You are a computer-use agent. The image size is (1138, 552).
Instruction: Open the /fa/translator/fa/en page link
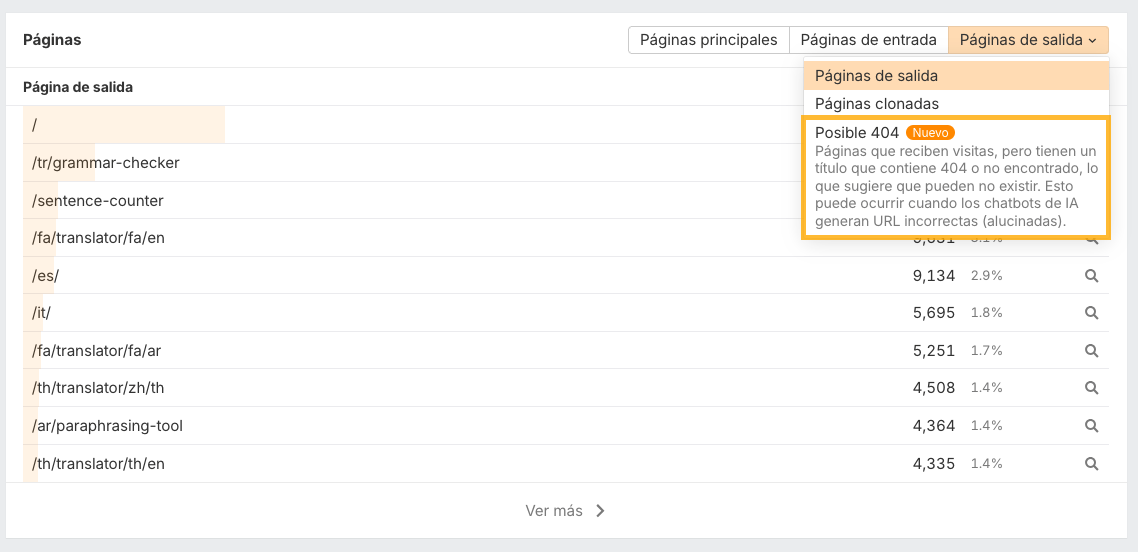(x=98, y=238)
